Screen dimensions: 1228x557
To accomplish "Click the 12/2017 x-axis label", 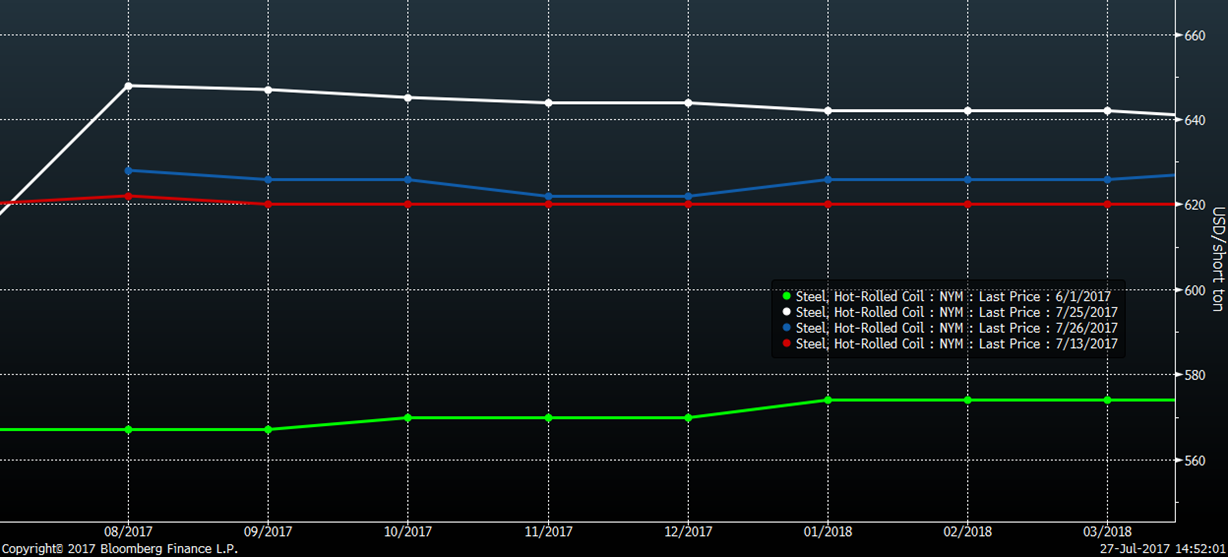I will pos(687,530).
